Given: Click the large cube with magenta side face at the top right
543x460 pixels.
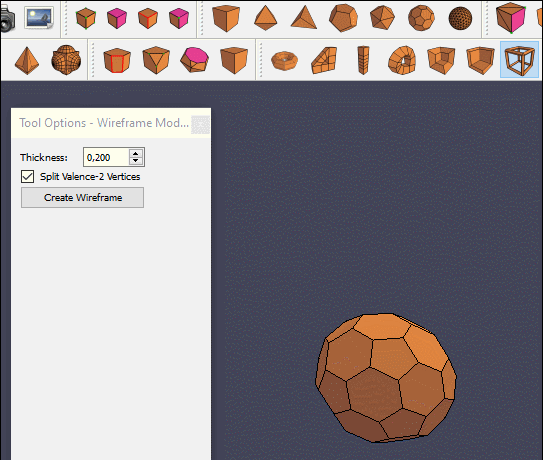Looking at the screenshot, I should pyautogui.click(x=511, y=17).
